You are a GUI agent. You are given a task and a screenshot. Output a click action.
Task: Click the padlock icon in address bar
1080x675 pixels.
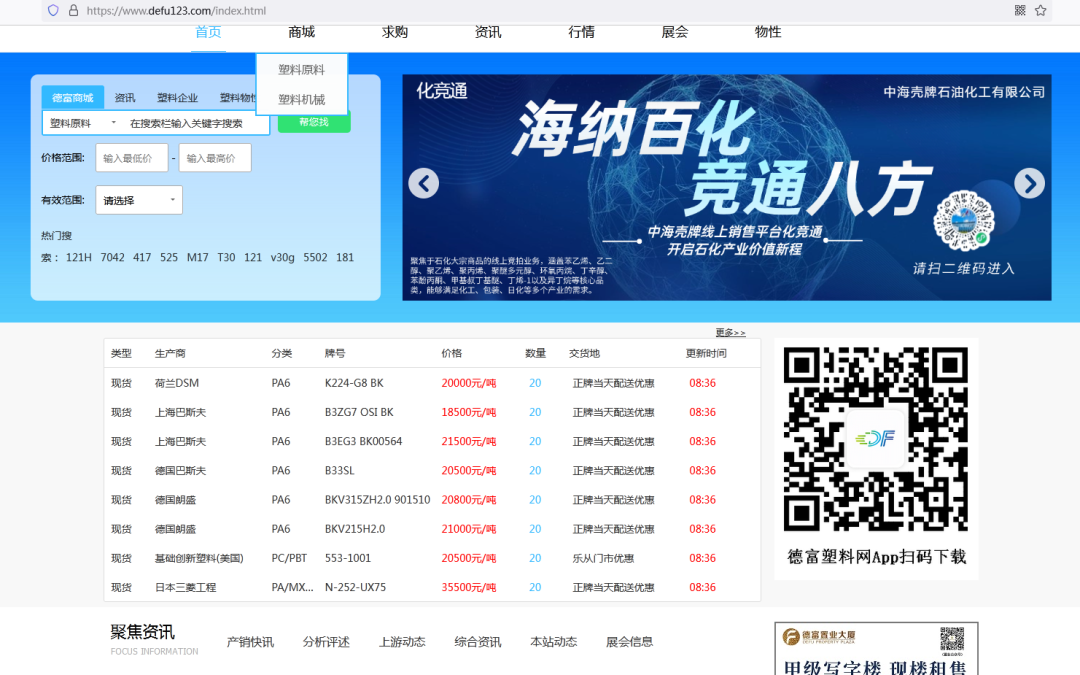pyautogui.click(x=72, y=11)
